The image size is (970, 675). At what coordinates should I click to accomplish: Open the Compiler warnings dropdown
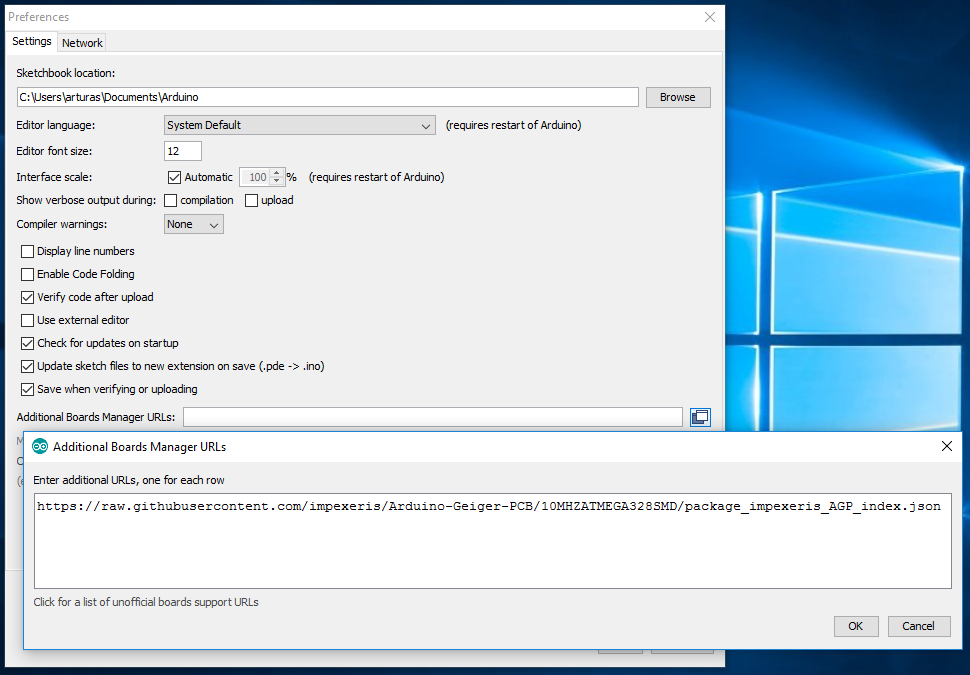point(194,224)
